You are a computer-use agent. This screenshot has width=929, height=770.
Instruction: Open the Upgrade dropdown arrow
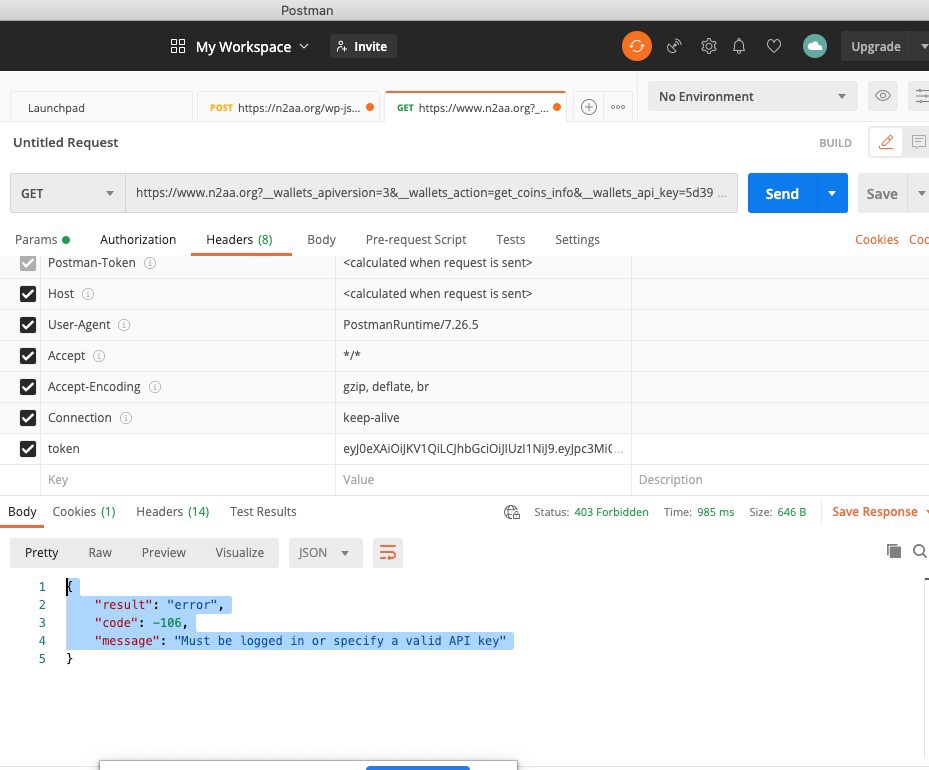pyautogui.click(x=923, y=46)
